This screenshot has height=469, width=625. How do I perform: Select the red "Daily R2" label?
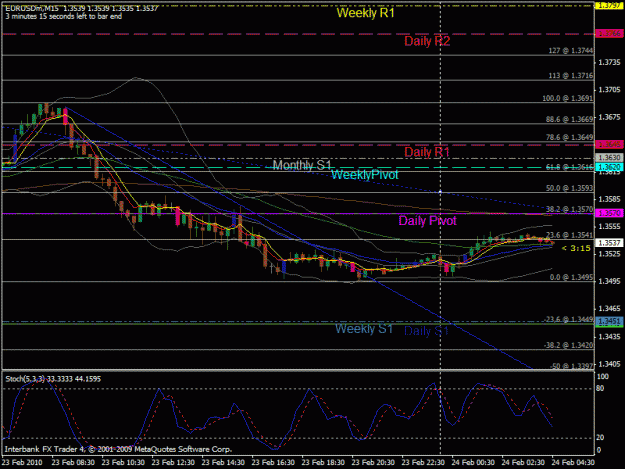point(427,41)
